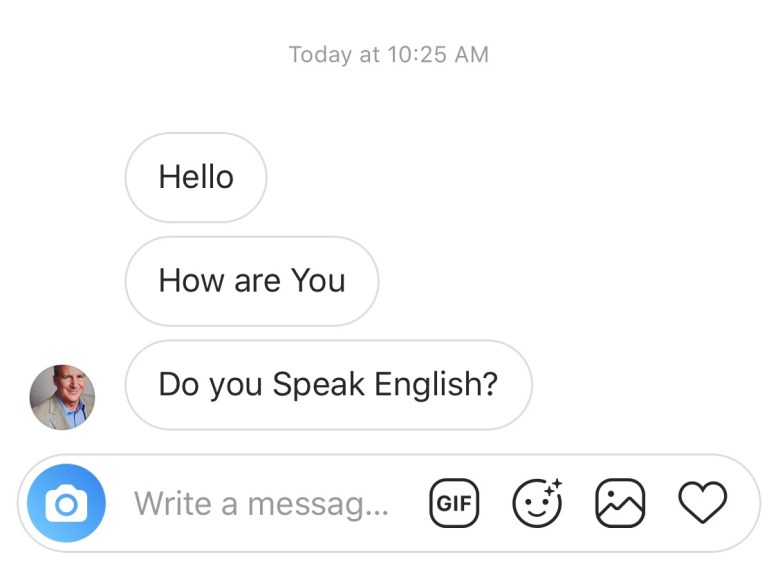The width and height of the screenshot is (778, 584).
Task: Tap the last received message bubble
Action: (328, 385)
